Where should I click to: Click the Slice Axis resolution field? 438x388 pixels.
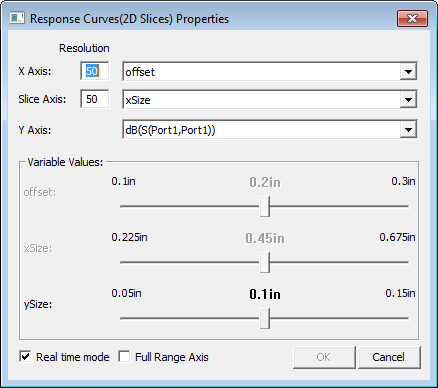pyautogui.click(x=95, y=99)
